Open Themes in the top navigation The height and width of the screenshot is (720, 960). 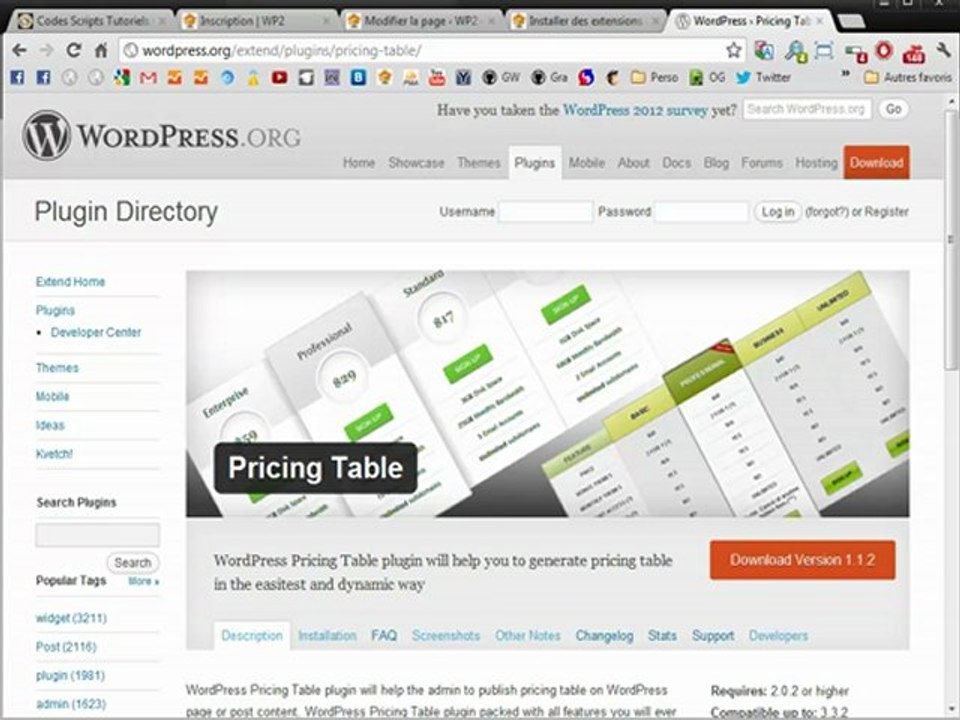pyautogui.click(x=479, y=163)
